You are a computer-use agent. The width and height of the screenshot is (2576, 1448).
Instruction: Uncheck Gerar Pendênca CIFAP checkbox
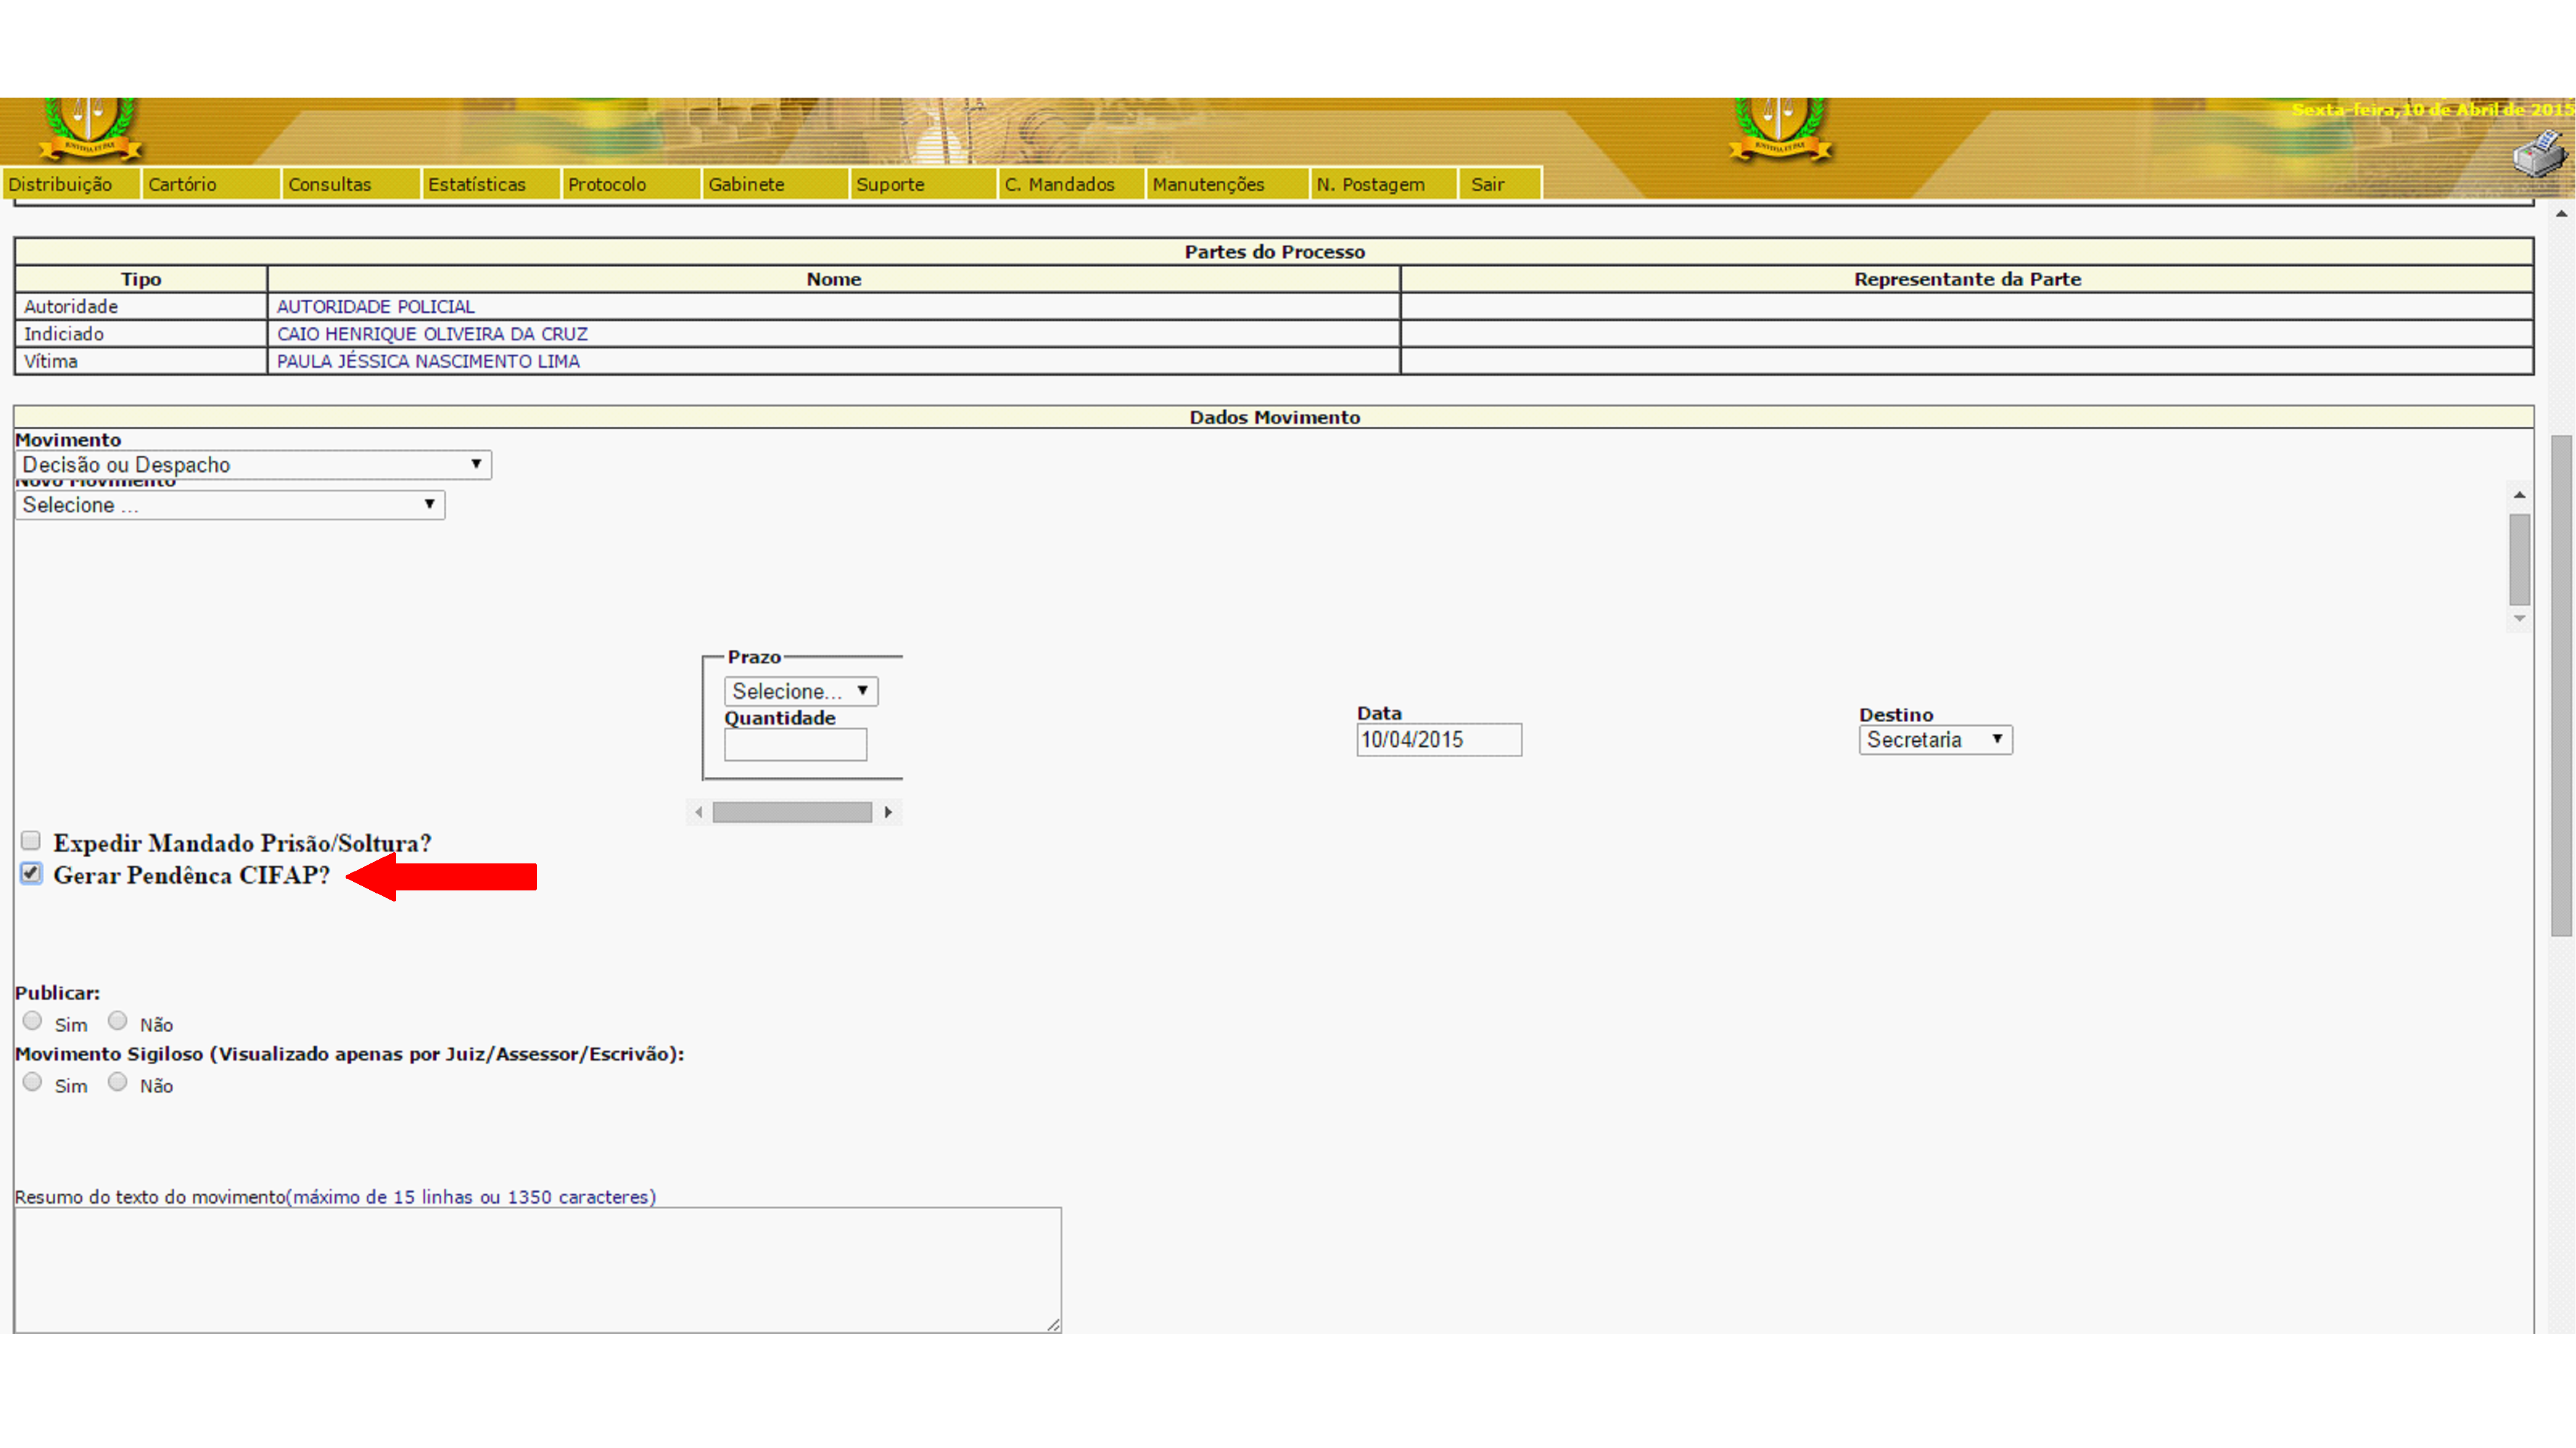click(x=31, y=873)
